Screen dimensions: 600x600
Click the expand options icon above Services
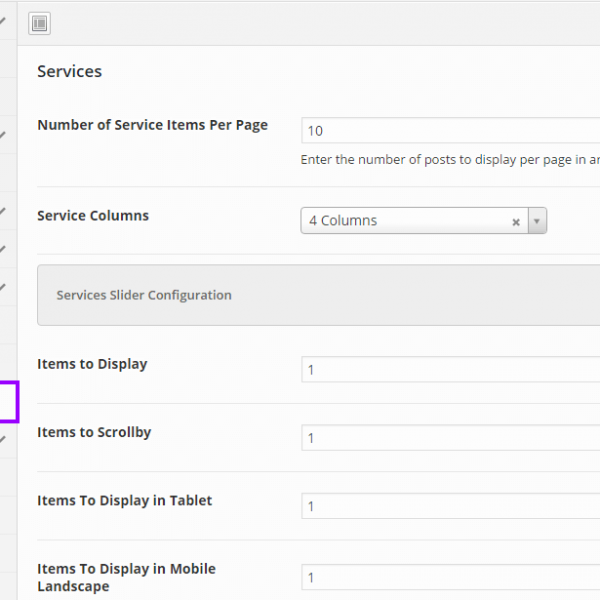click(x=40, y=23)
